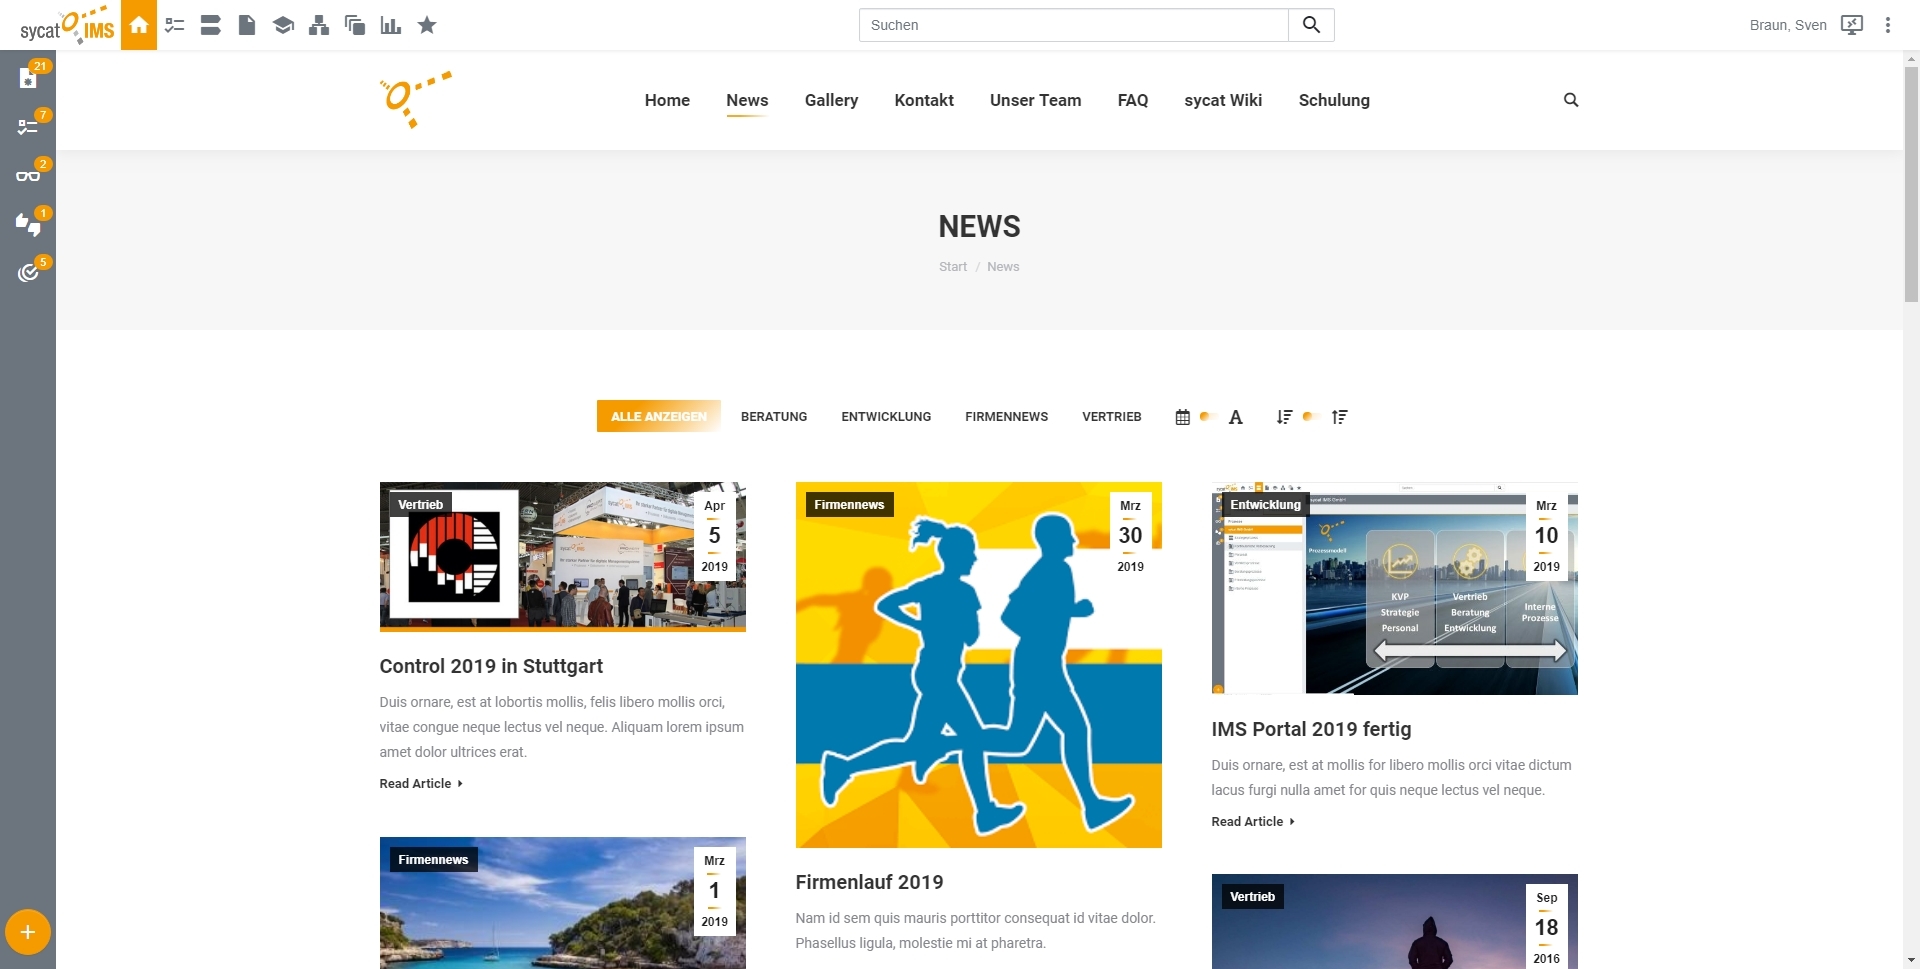Viewport: 1920px width, 969px height.
Task: Open the process arrows icon in the top toolbar
Action: [210, 25]
